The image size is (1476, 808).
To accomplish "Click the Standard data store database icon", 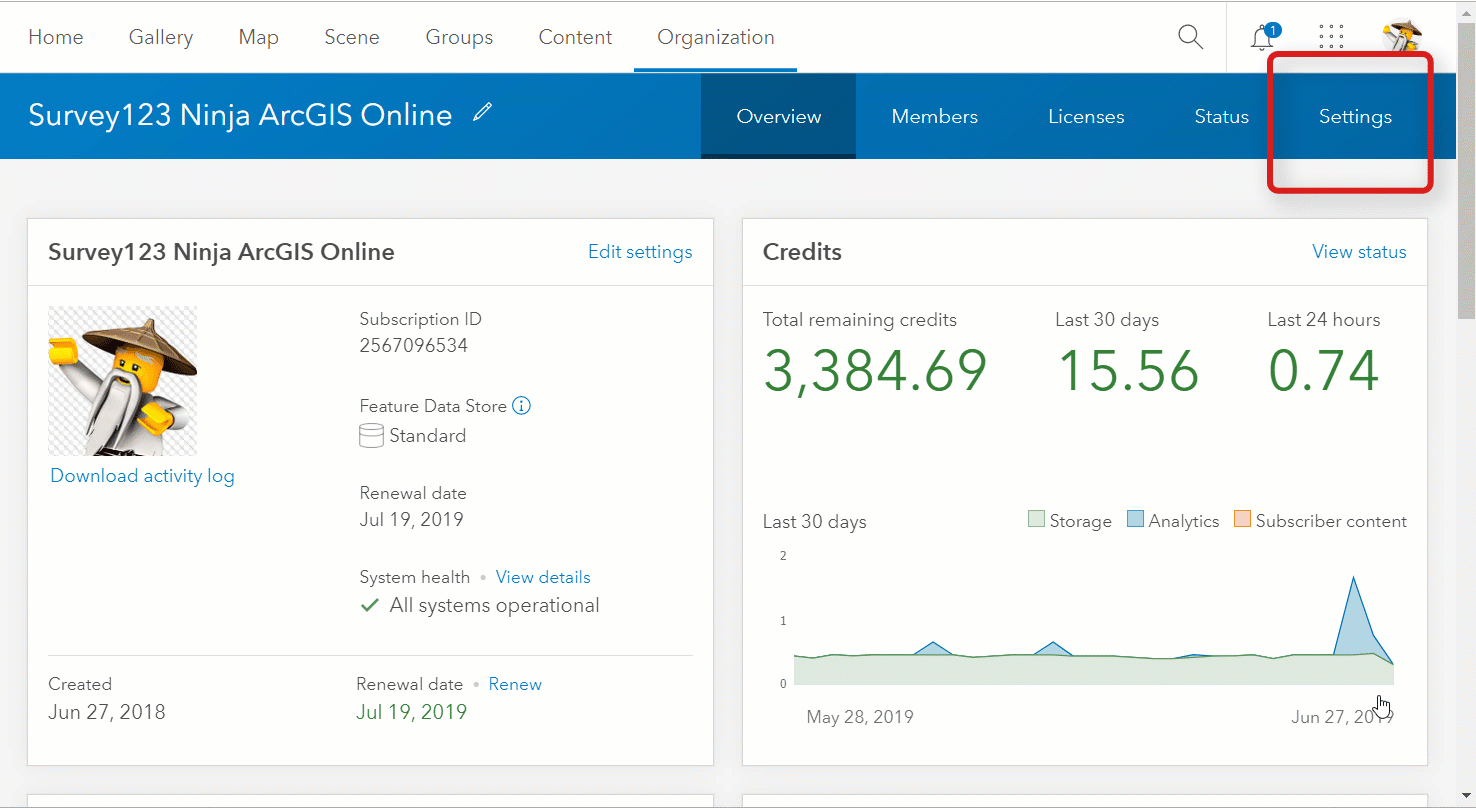I will (x=371, y=436).
